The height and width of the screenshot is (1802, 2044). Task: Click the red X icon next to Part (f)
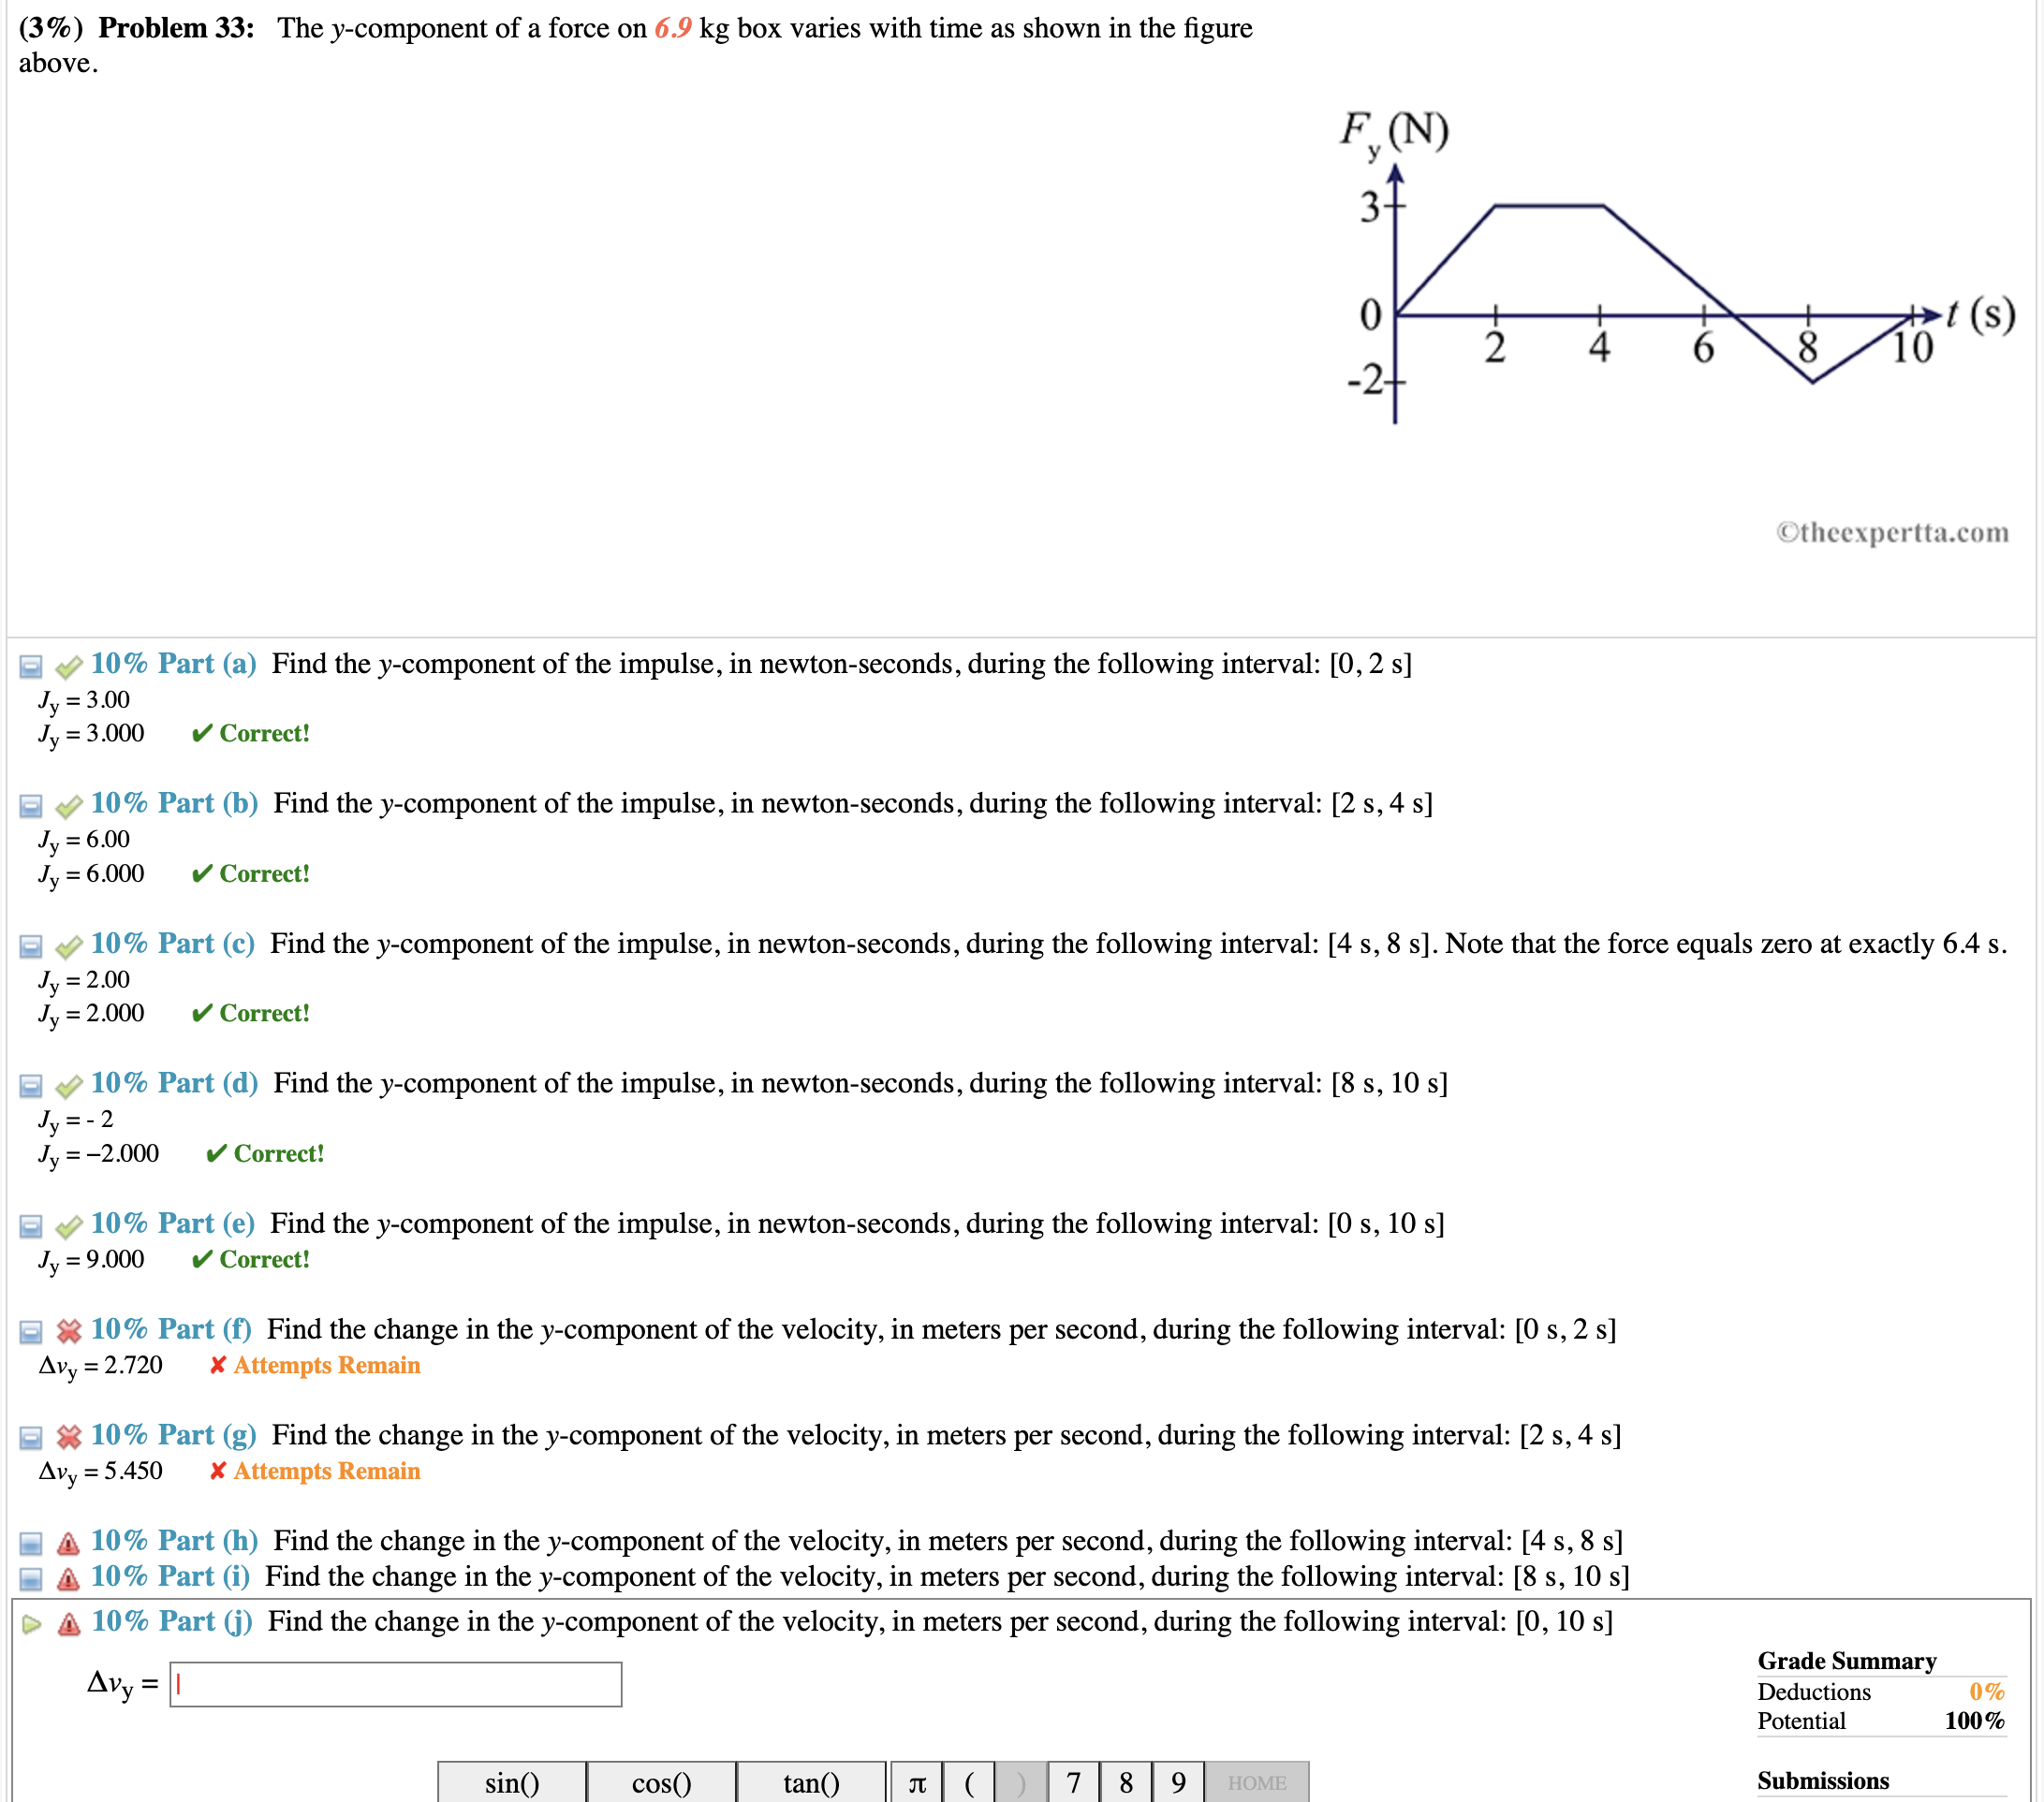[67, 1330]
